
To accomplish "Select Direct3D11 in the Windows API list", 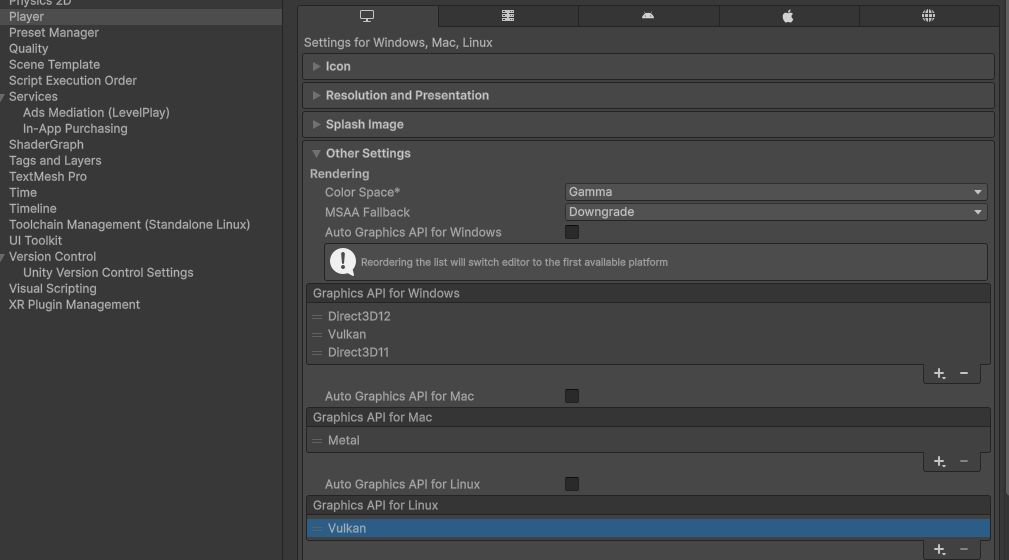I will pyautogui.click(x=648, y=353).
